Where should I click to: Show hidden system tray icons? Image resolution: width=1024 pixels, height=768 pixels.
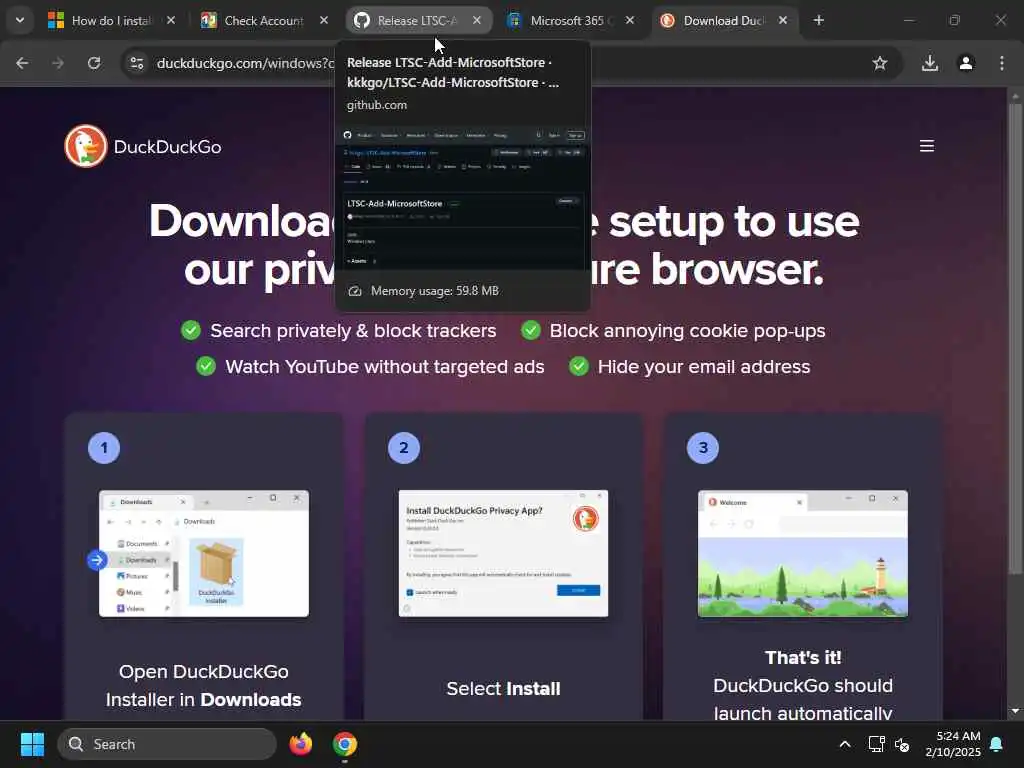click(844, 744)
